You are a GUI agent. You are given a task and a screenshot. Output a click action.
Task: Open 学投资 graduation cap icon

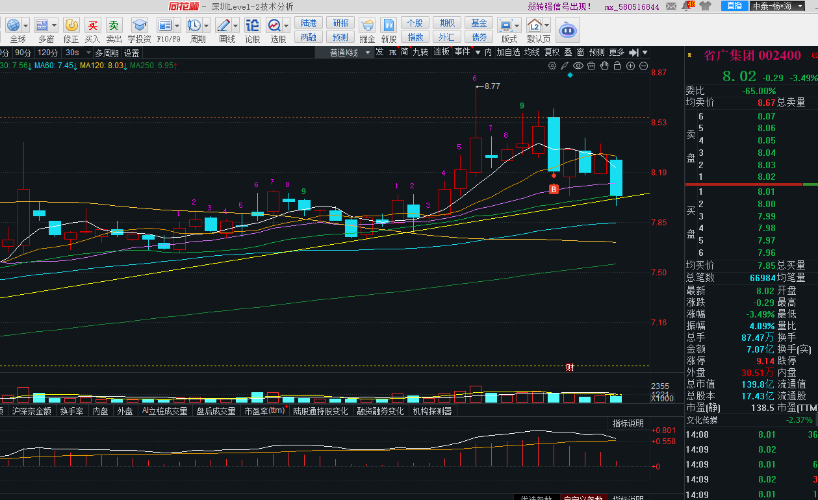click(x=139, y=25)
